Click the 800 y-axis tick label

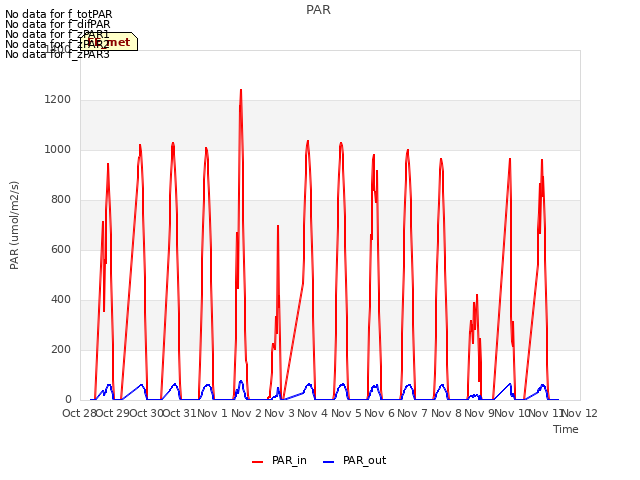61,200
